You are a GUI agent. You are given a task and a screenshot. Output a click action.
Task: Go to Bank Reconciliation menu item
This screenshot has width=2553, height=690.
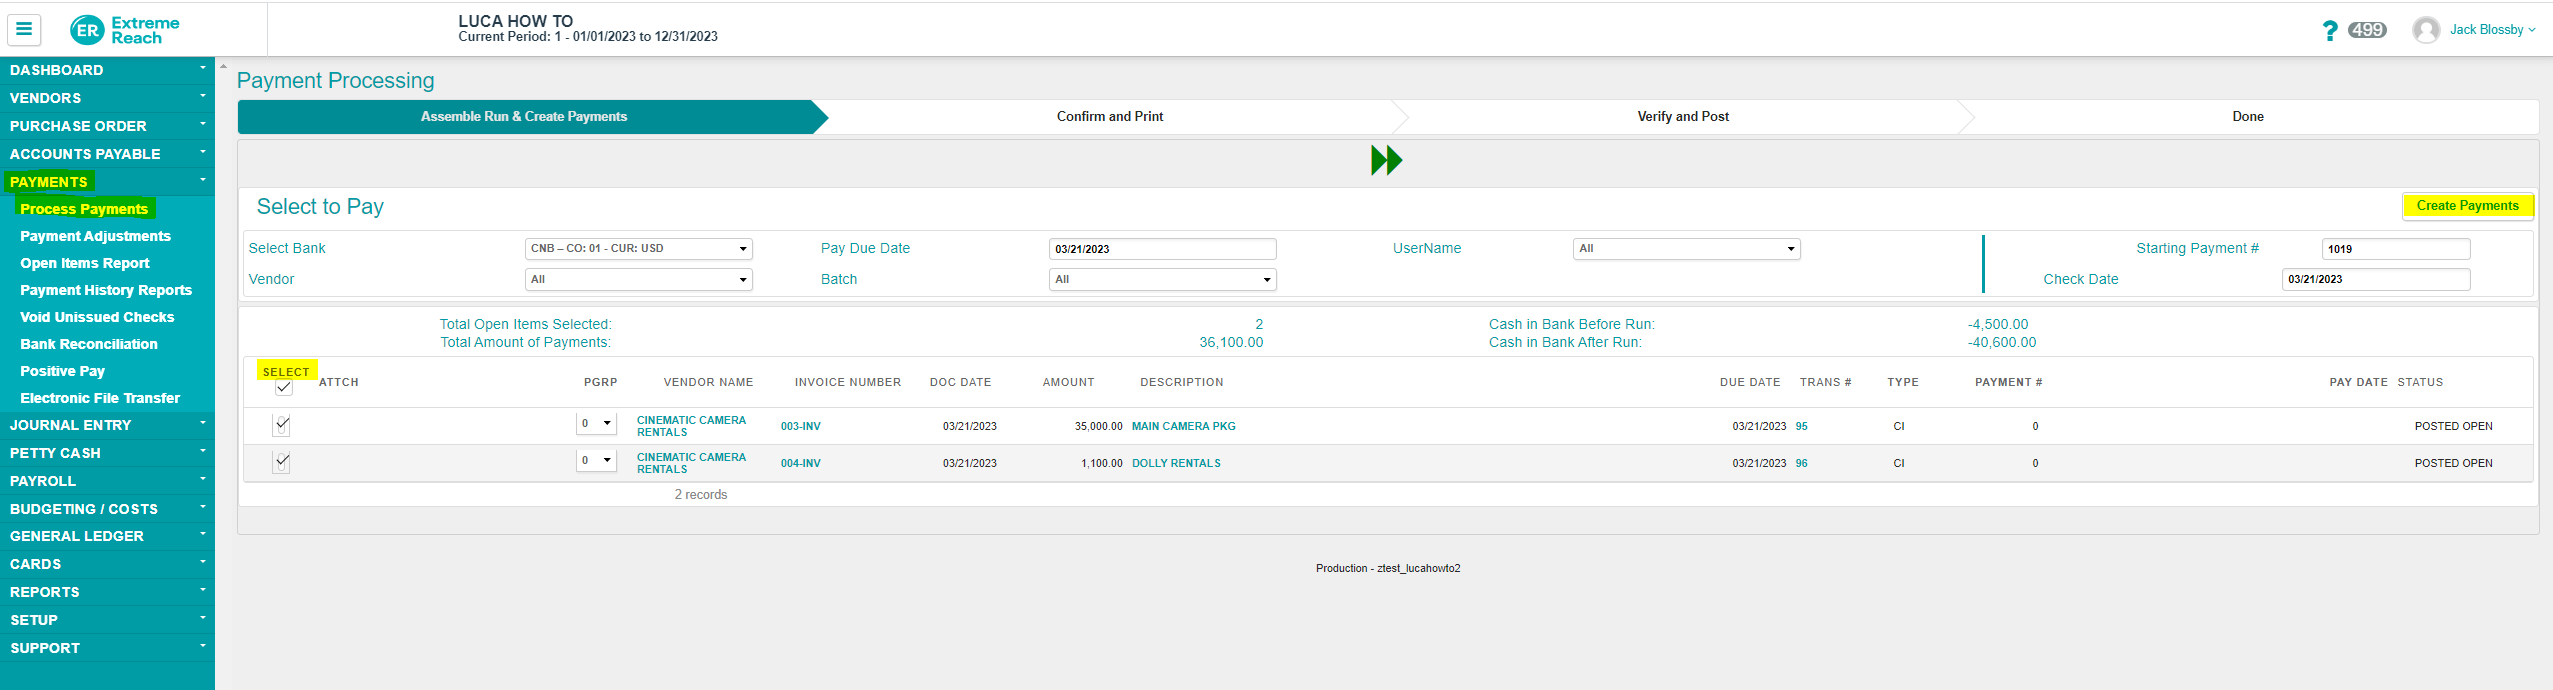pyautogui.click(x=89, y=344)
